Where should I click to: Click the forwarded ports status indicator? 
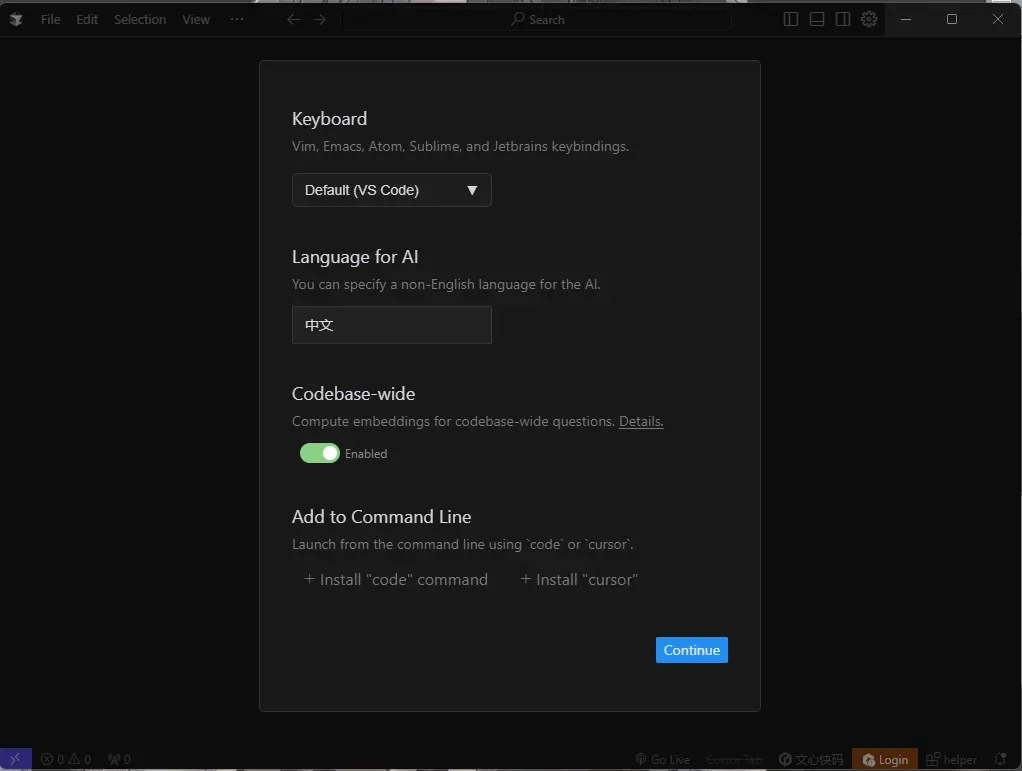(x=119, y=759)
